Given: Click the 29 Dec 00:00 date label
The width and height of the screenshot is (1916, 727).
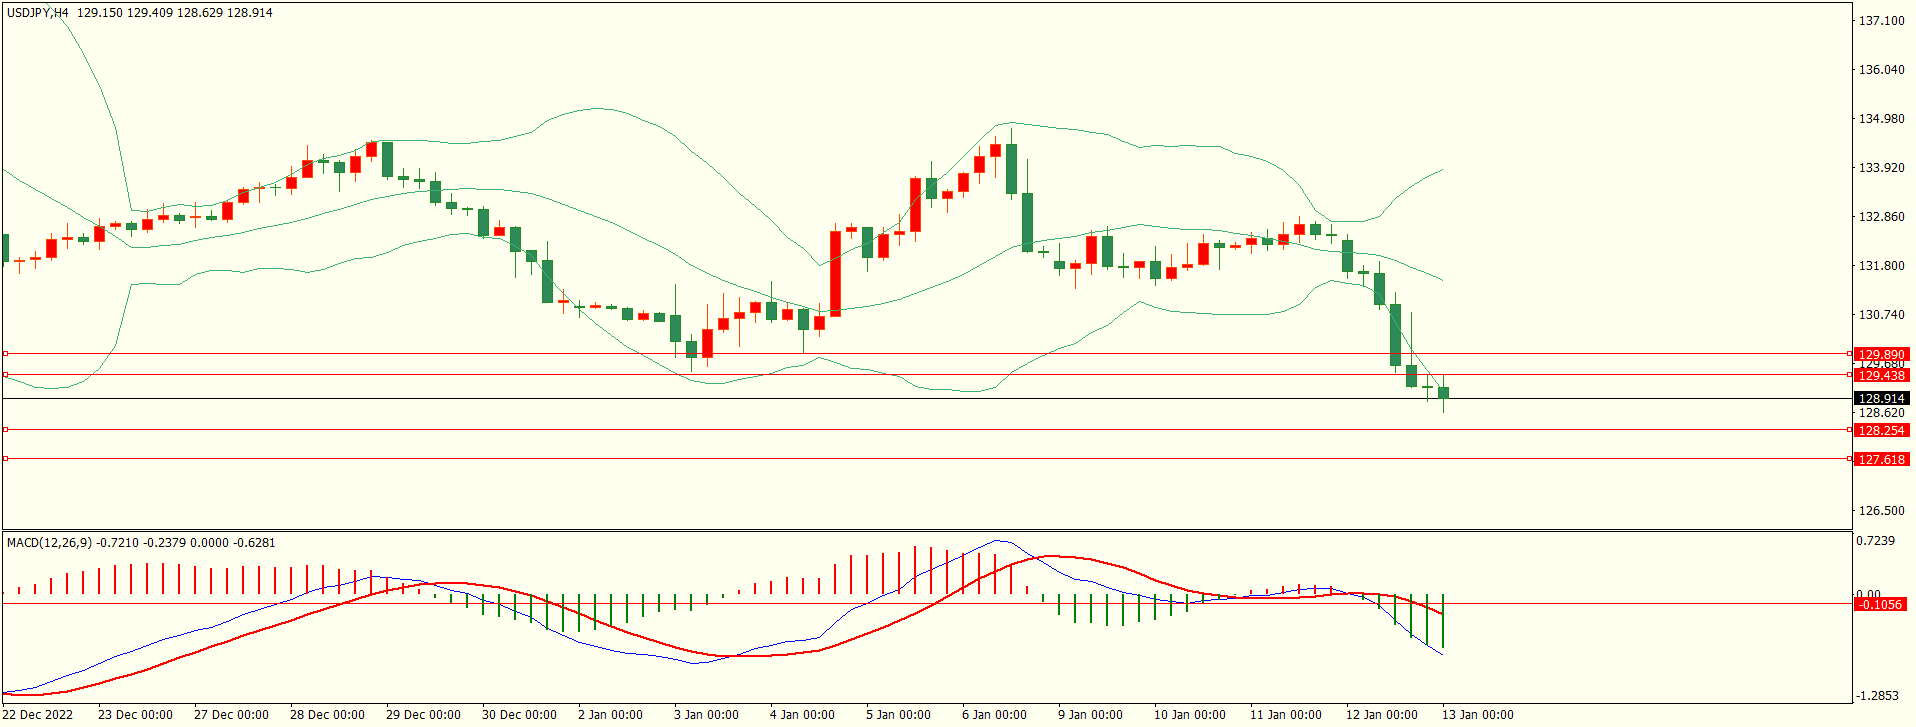Looking at the screenshot, I should 423,715.
